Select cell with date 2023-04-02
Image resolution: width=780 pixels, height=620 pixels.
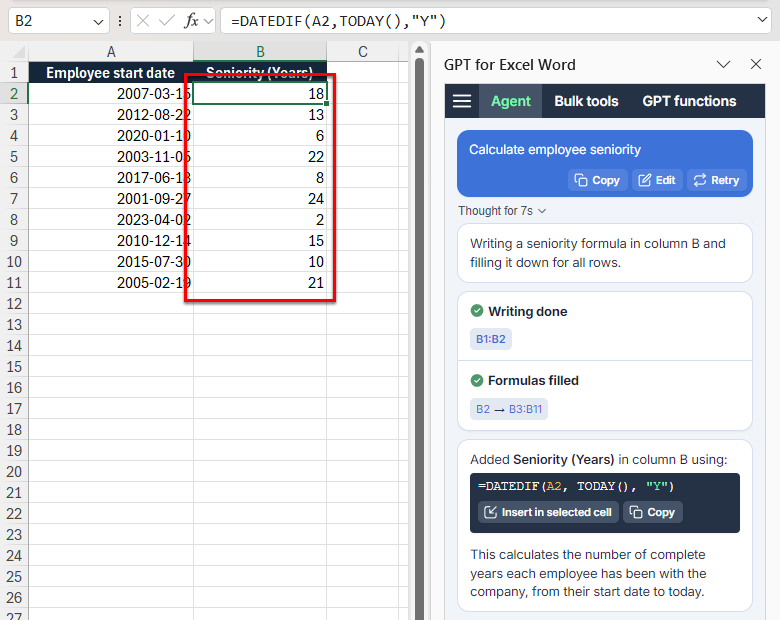pyautogui.click(x=110, y=219)
